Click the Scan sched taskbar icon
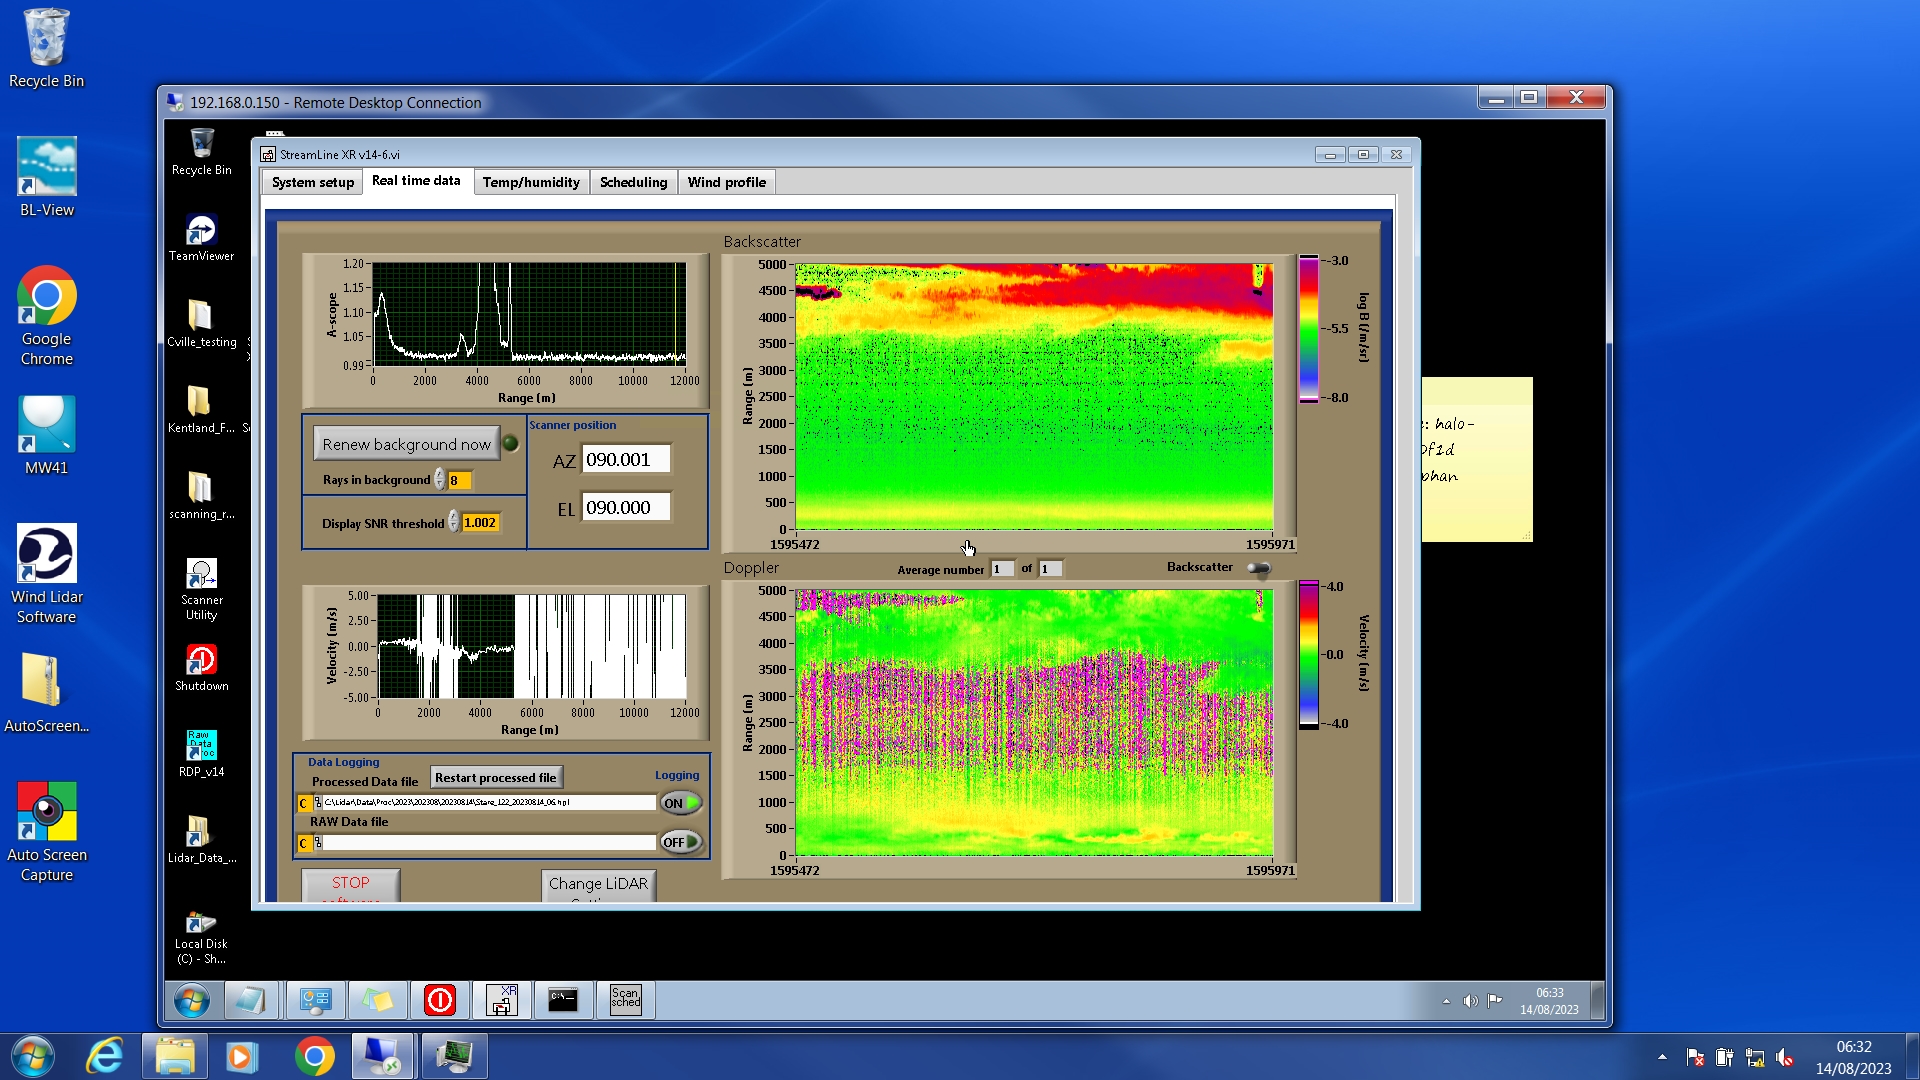This screenshot has width=1920, height=1080. click(625, 999)
